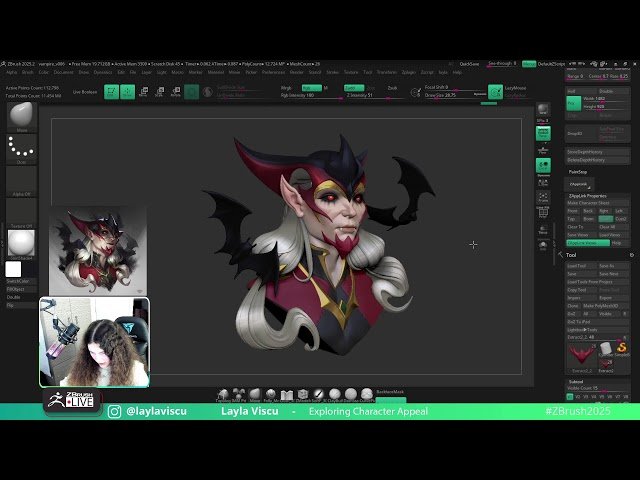Click the reference image thumbnail
Screen dimensions: 640x480
click(98, 251)
